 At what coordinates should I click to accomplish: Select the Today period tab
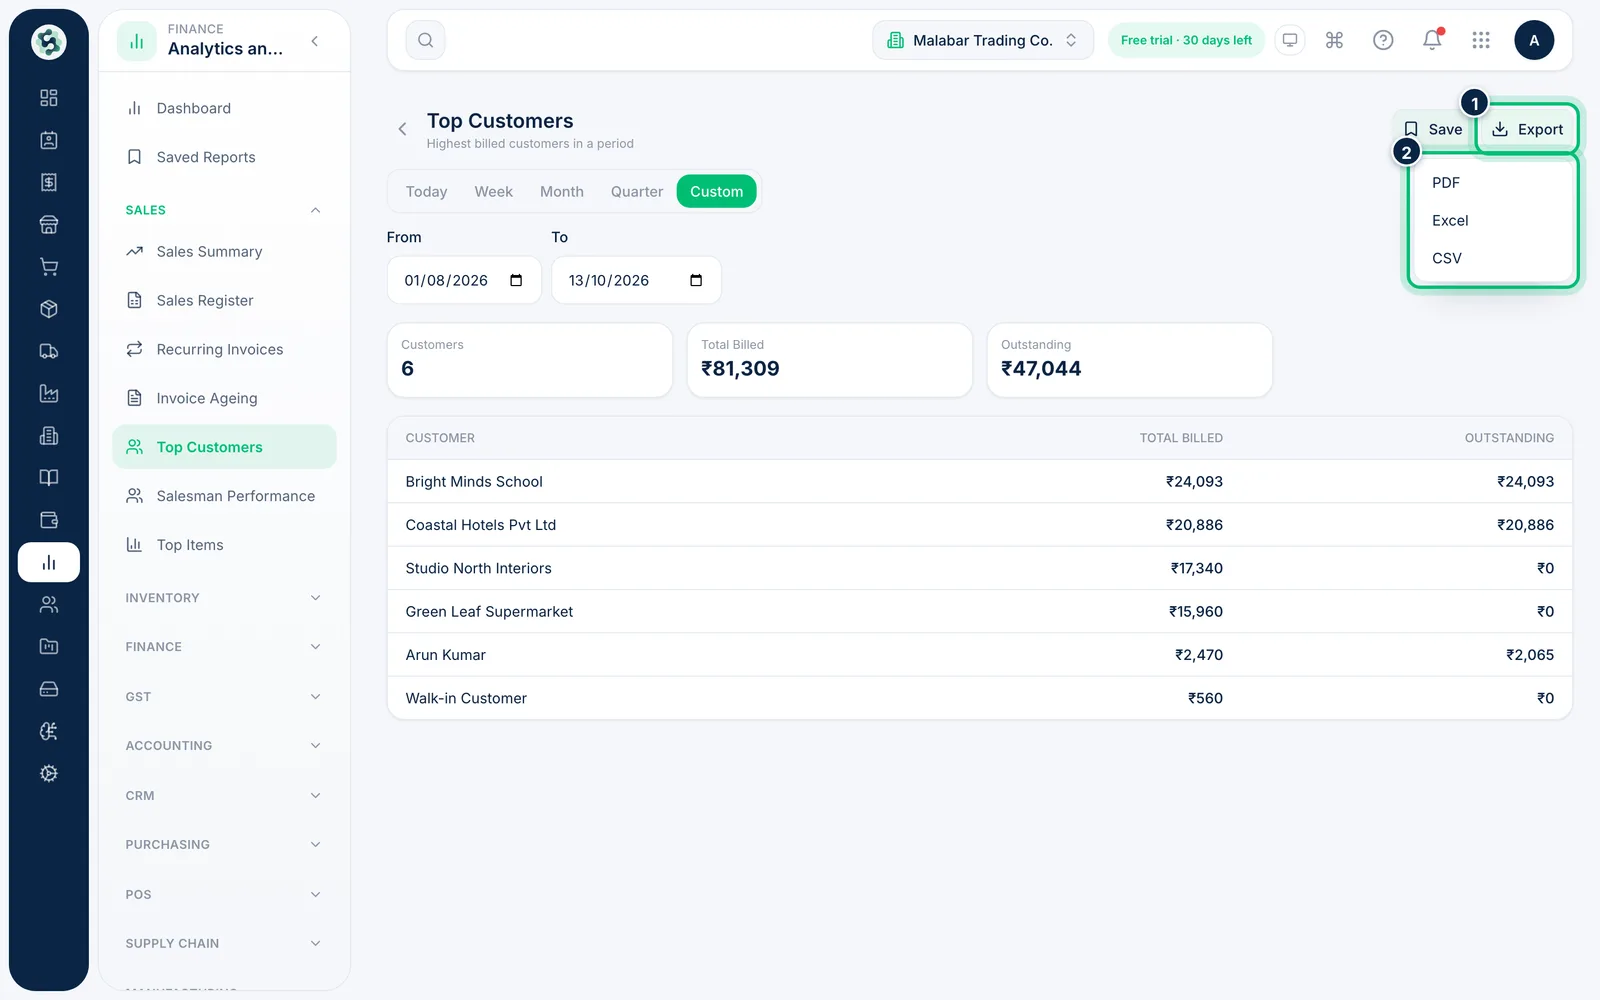click(426, 192)
